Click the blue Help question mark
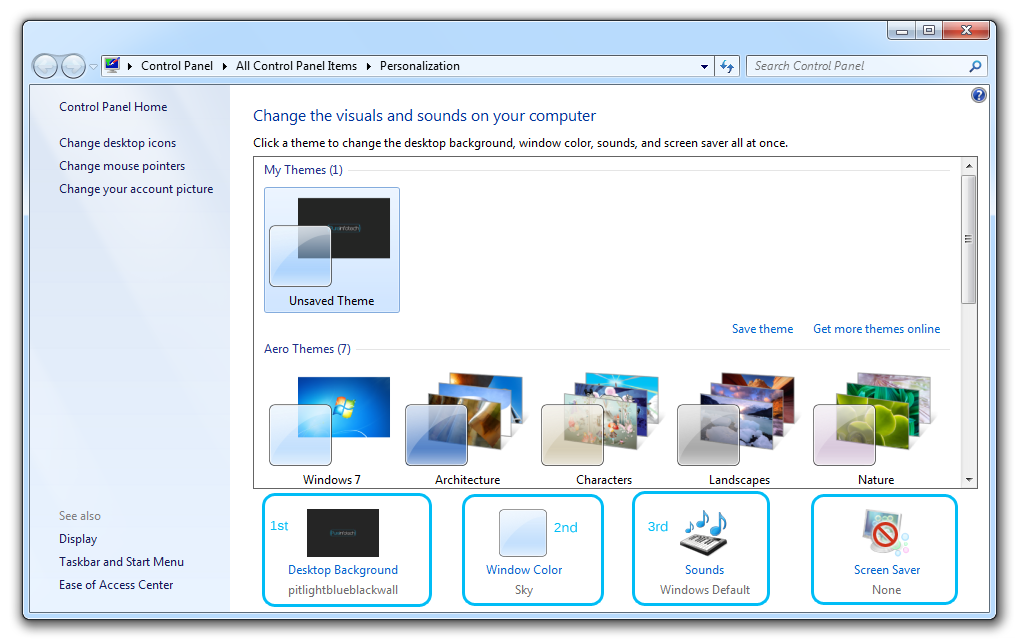1022x641 pixels. [978, 95]
